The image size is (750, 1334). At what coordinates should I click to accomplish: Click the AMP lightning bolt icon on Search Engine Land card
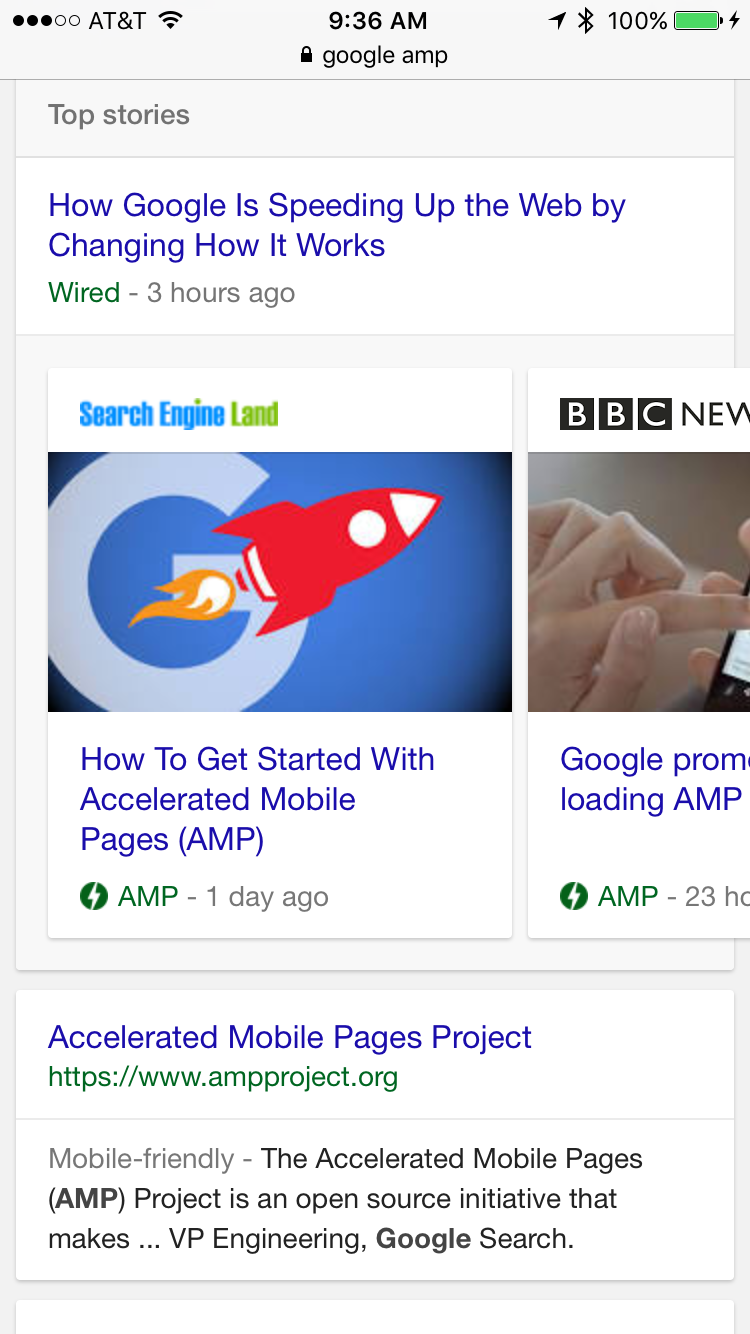pos(93,896)
